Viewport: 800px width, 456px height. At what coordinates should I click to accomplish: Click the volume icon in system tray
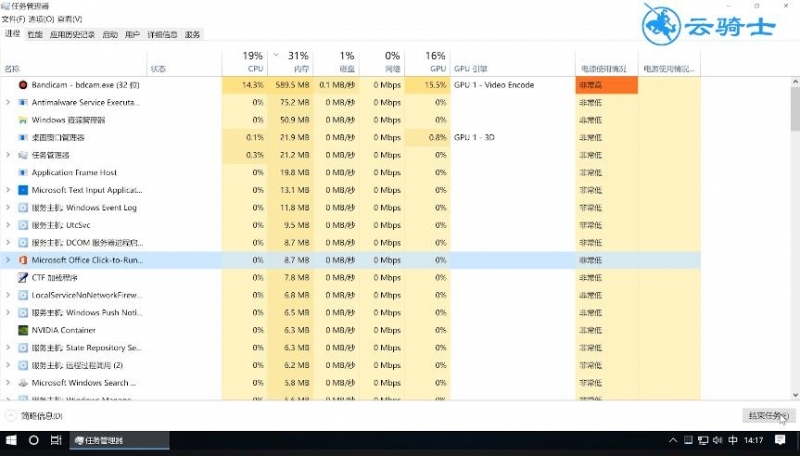(x=717, y=440)
